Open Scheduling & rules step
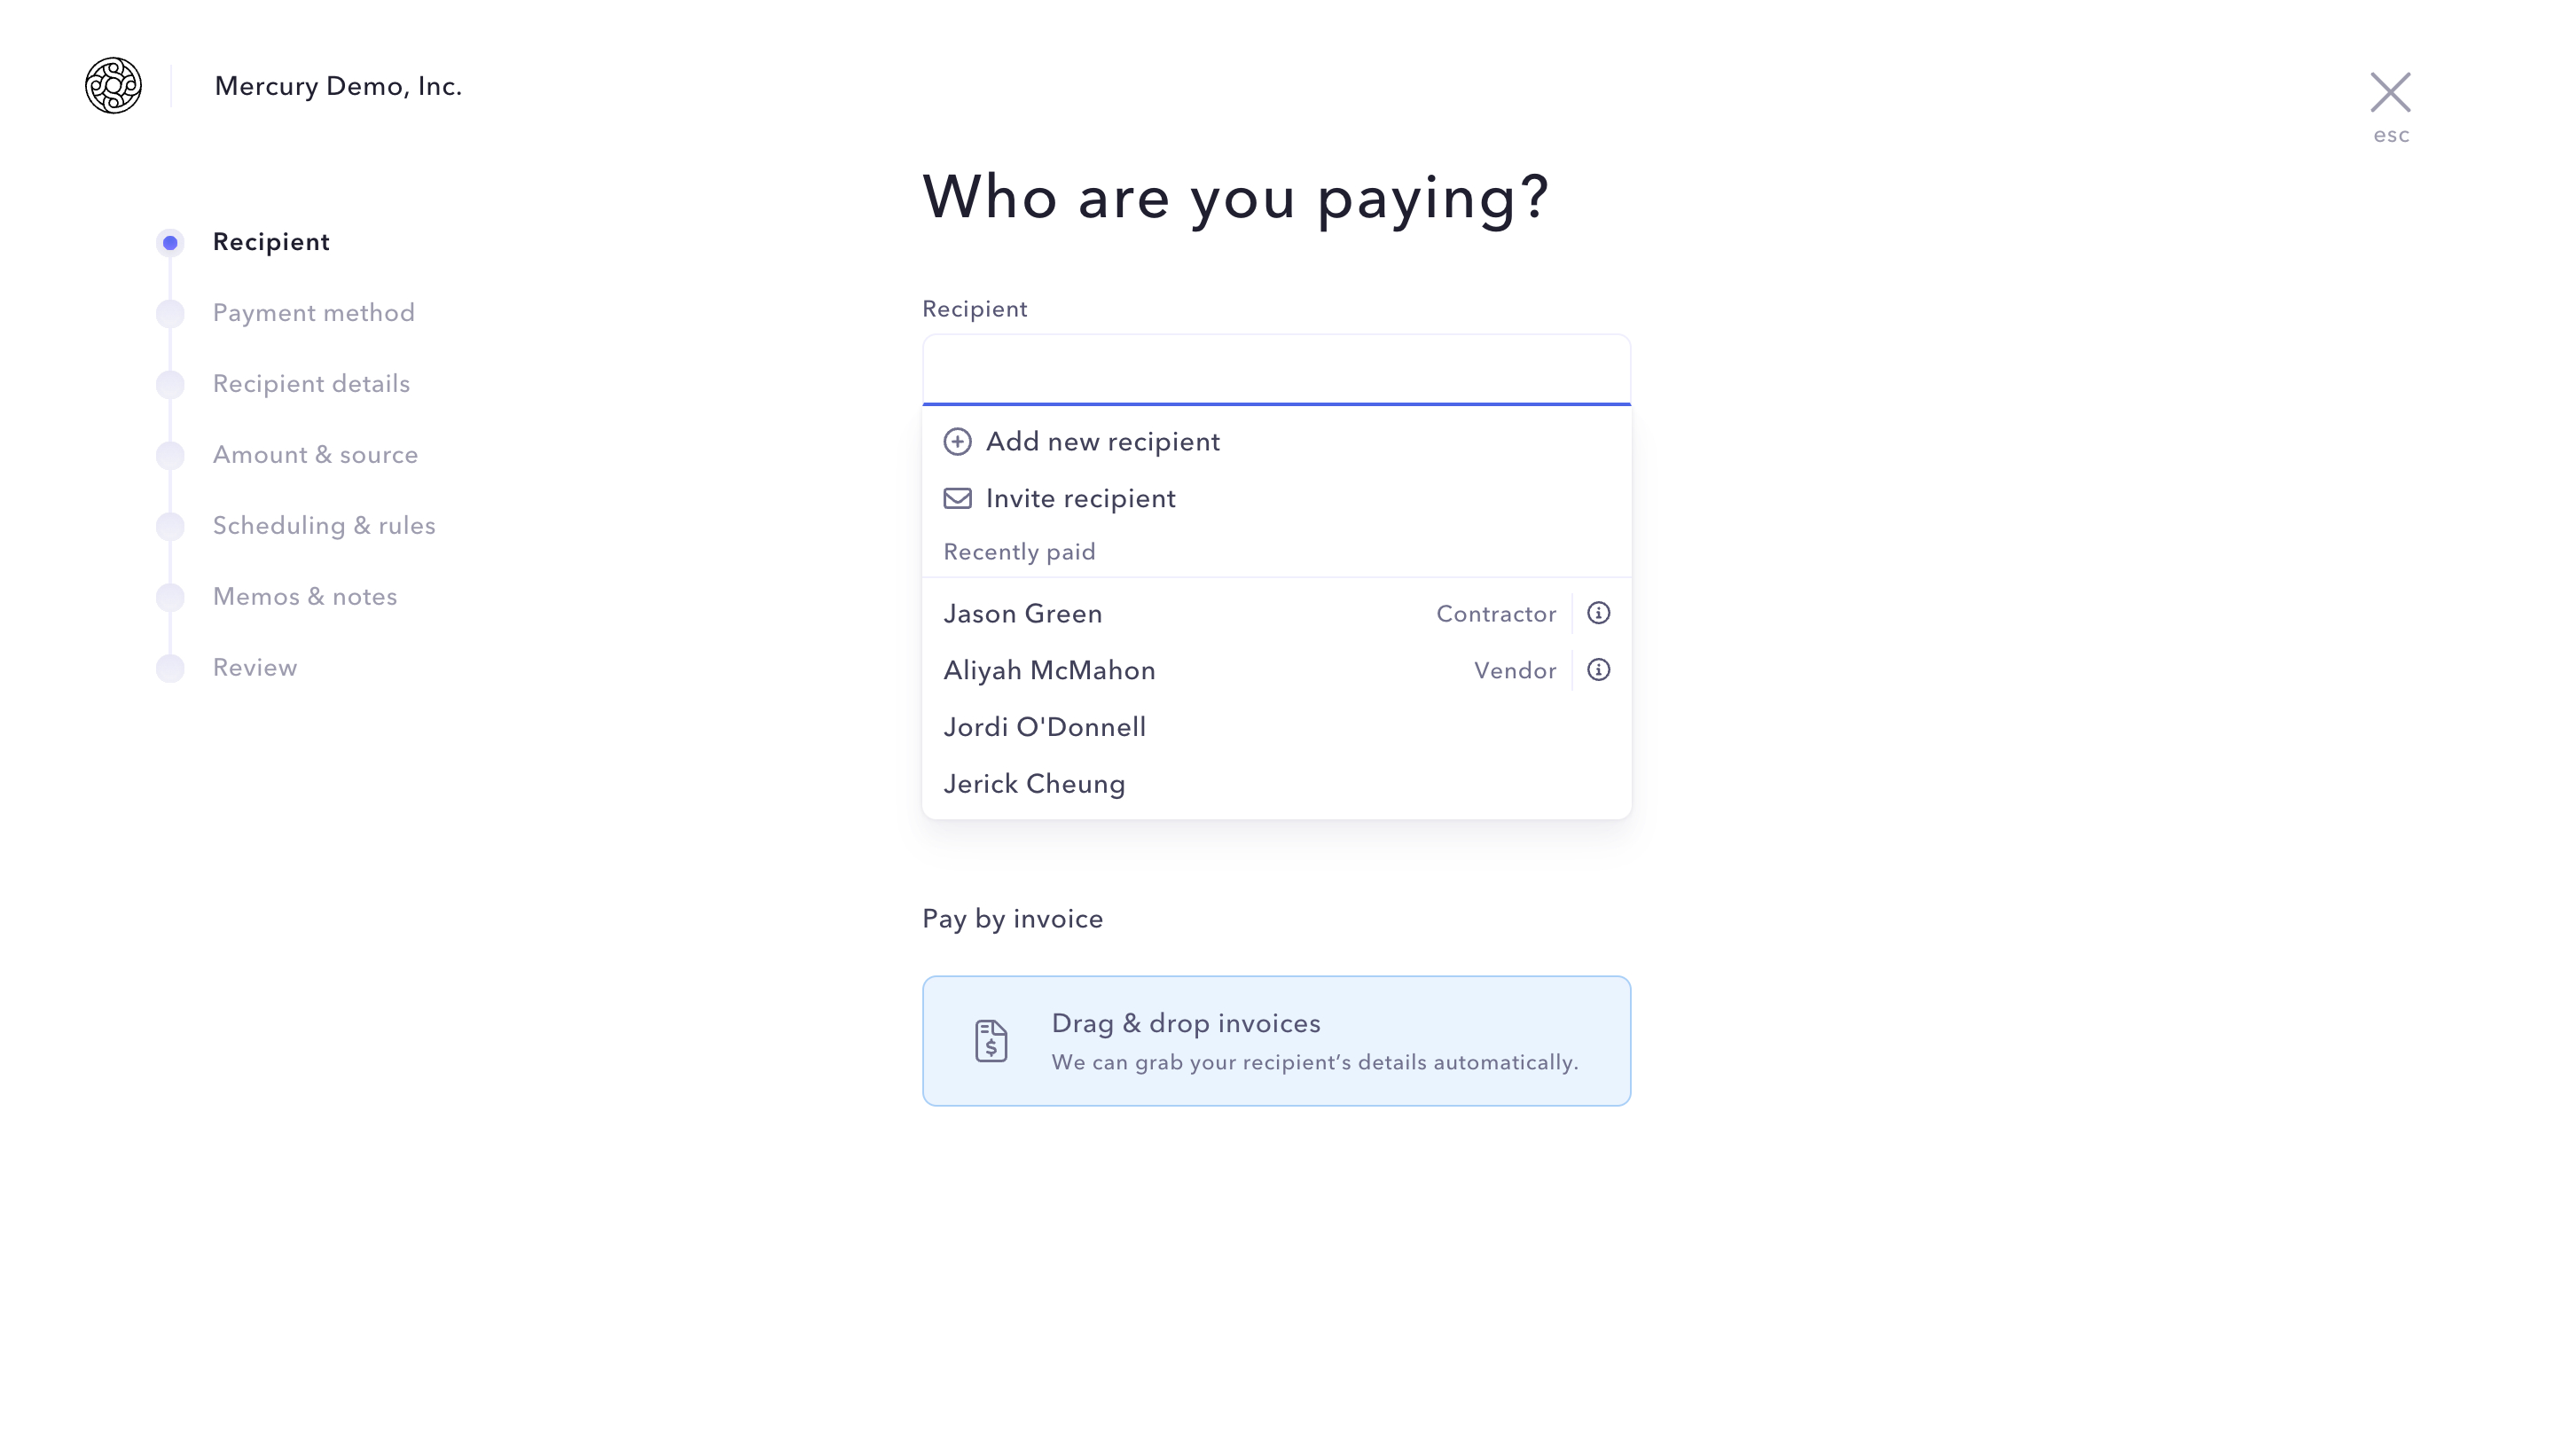The height and width of the screenshot is (1456, 2554). point(324,526)
